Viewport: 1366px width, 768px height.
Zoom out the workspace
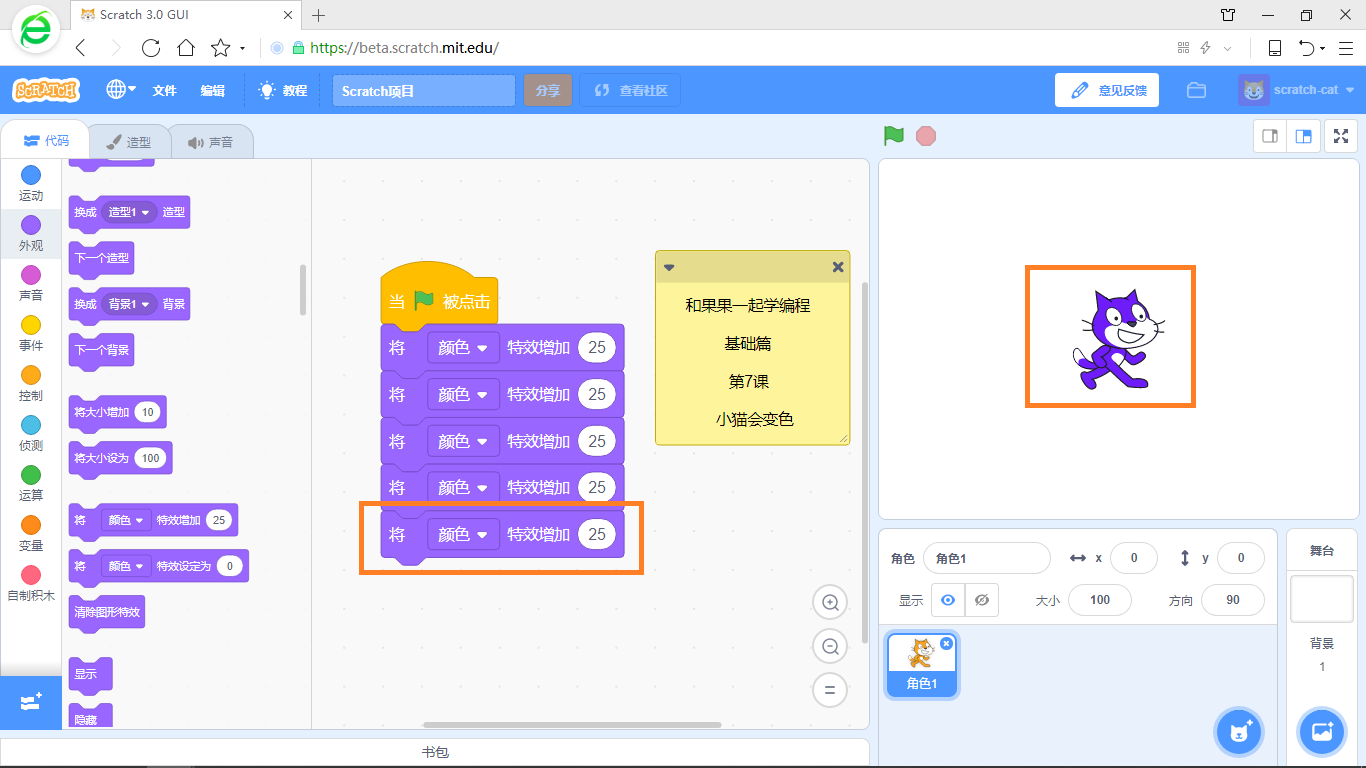829,647
